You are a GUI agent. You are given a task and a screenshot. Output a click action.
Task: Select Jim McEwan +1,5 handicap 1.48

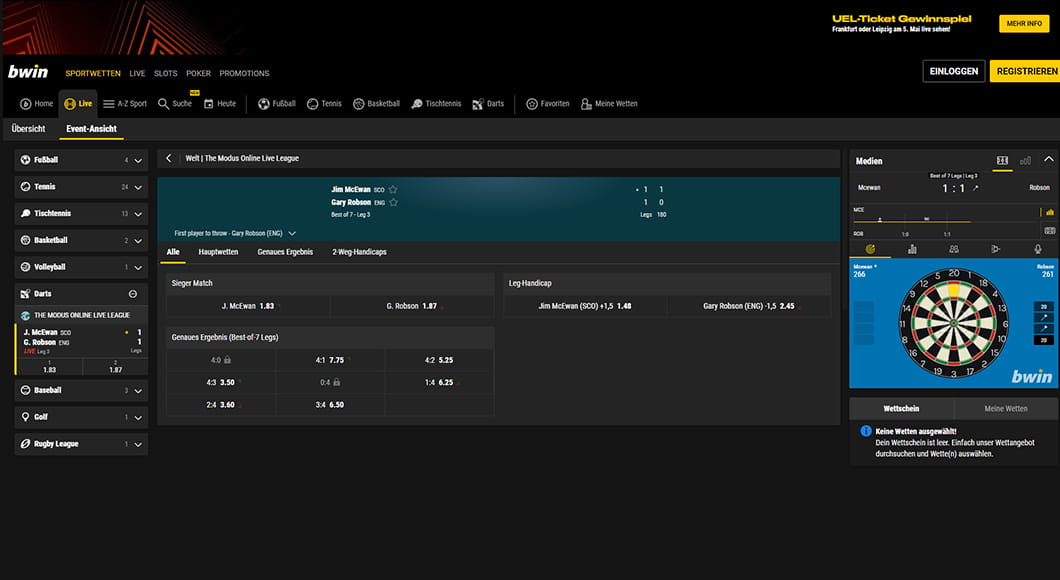(x=585, y=306)
